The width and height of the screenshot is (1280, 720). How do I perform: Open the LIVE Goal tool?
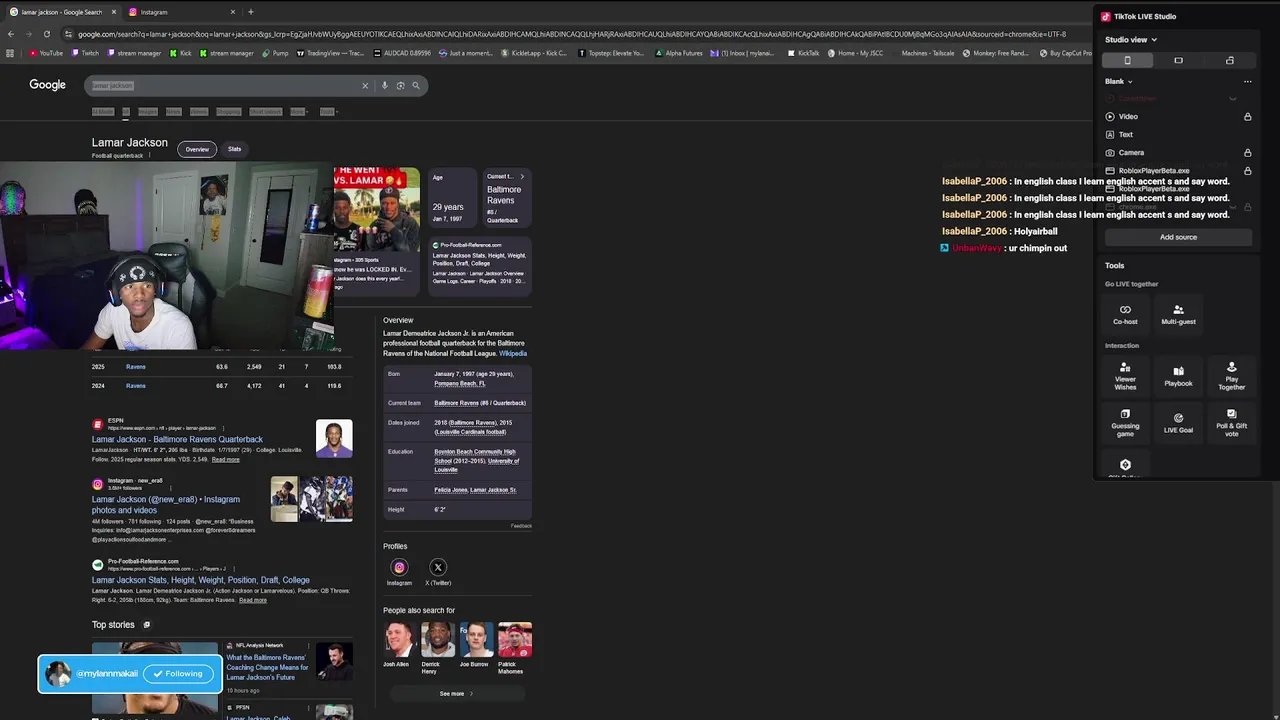click(x=1178, y=422)
